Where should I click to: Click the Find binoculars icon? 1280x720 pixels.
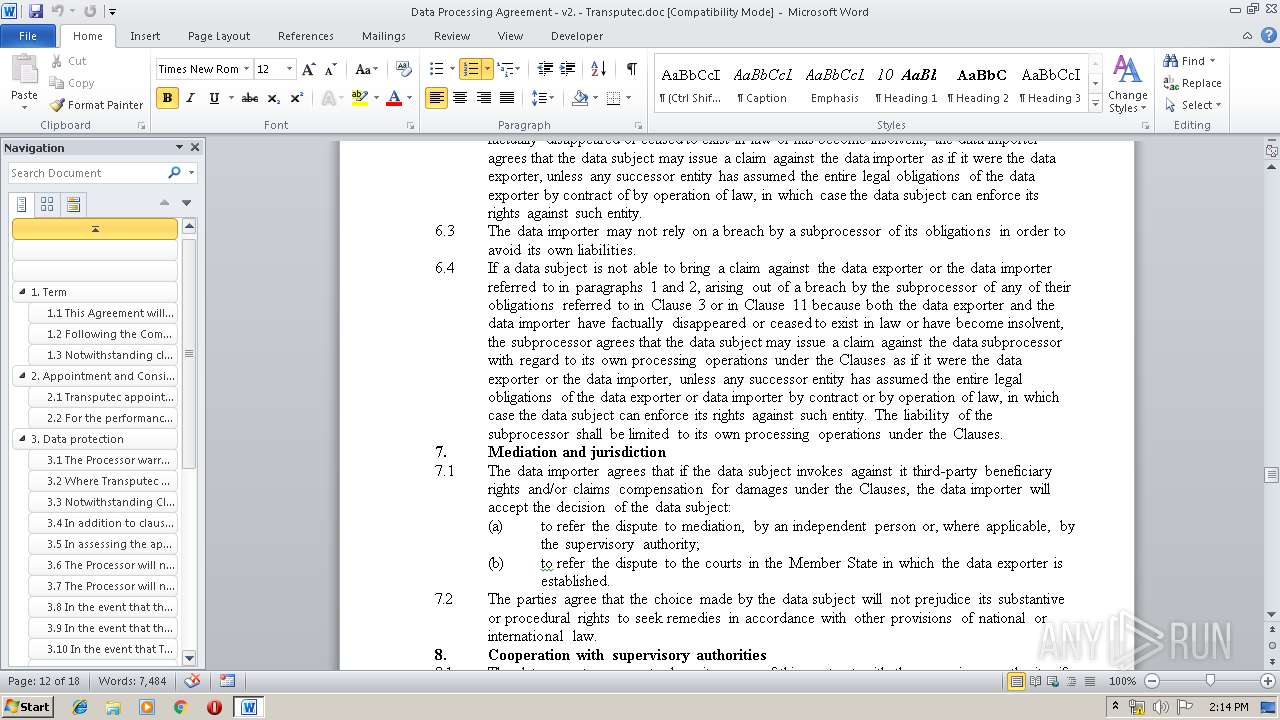pos(1171,61)
